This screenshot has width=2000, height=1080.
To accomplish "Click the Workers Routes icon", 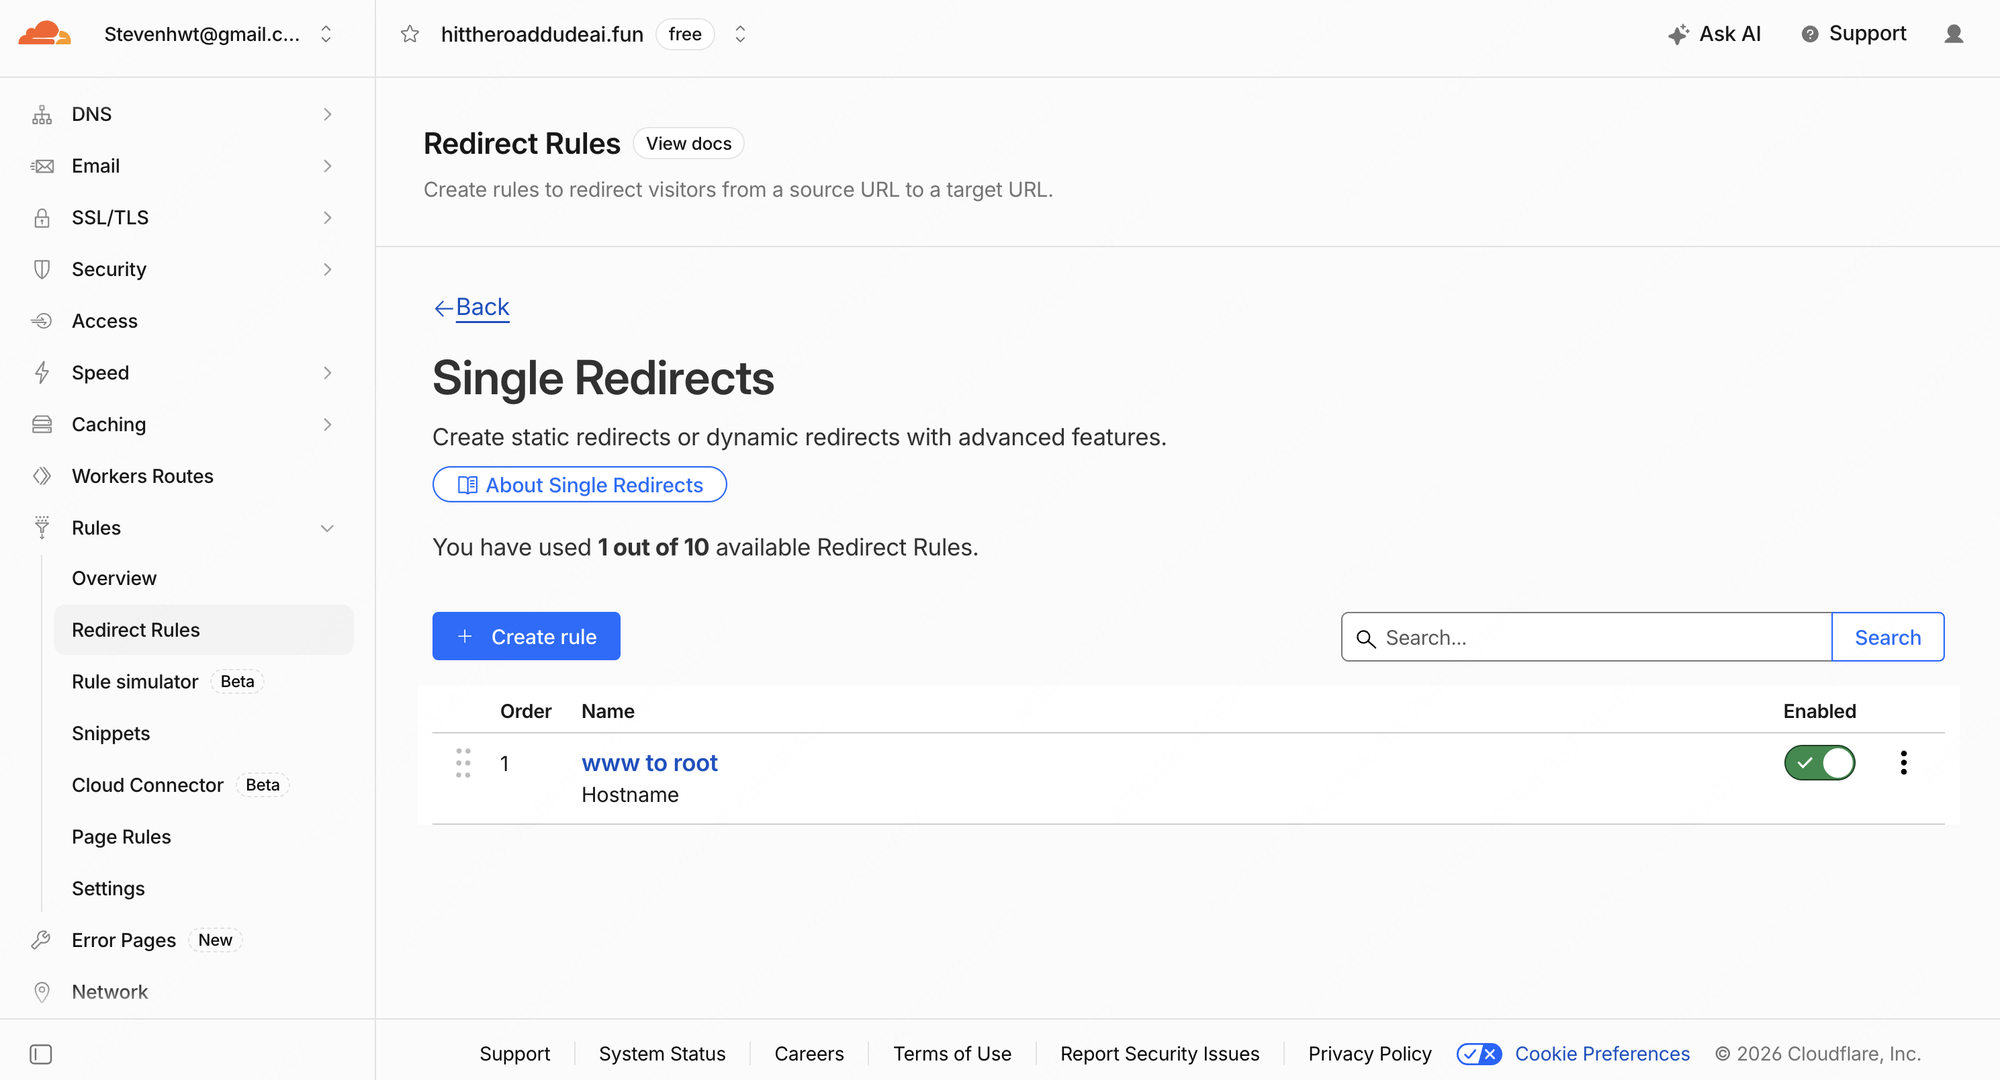I will (x=42, y=476).
